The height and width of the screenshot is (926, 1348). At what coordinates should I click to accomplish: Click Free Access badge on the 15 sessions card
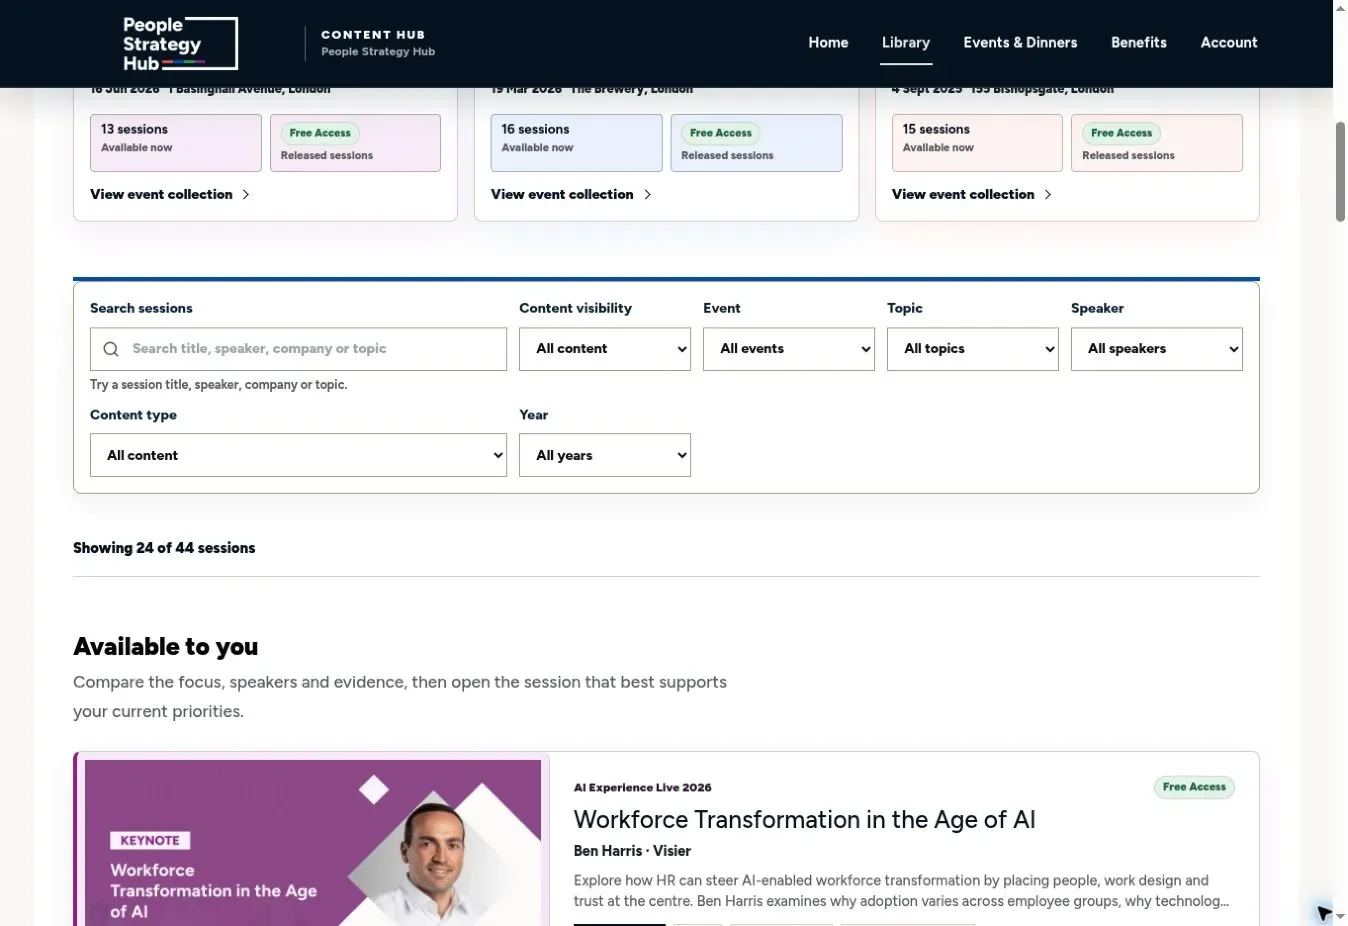(x=1121, y=133)
